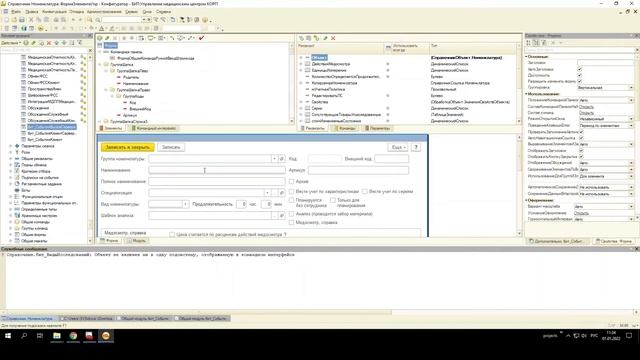Switch to the Параметры tab in attributes panel
640x360 pixels.
(x=378, y=128)
